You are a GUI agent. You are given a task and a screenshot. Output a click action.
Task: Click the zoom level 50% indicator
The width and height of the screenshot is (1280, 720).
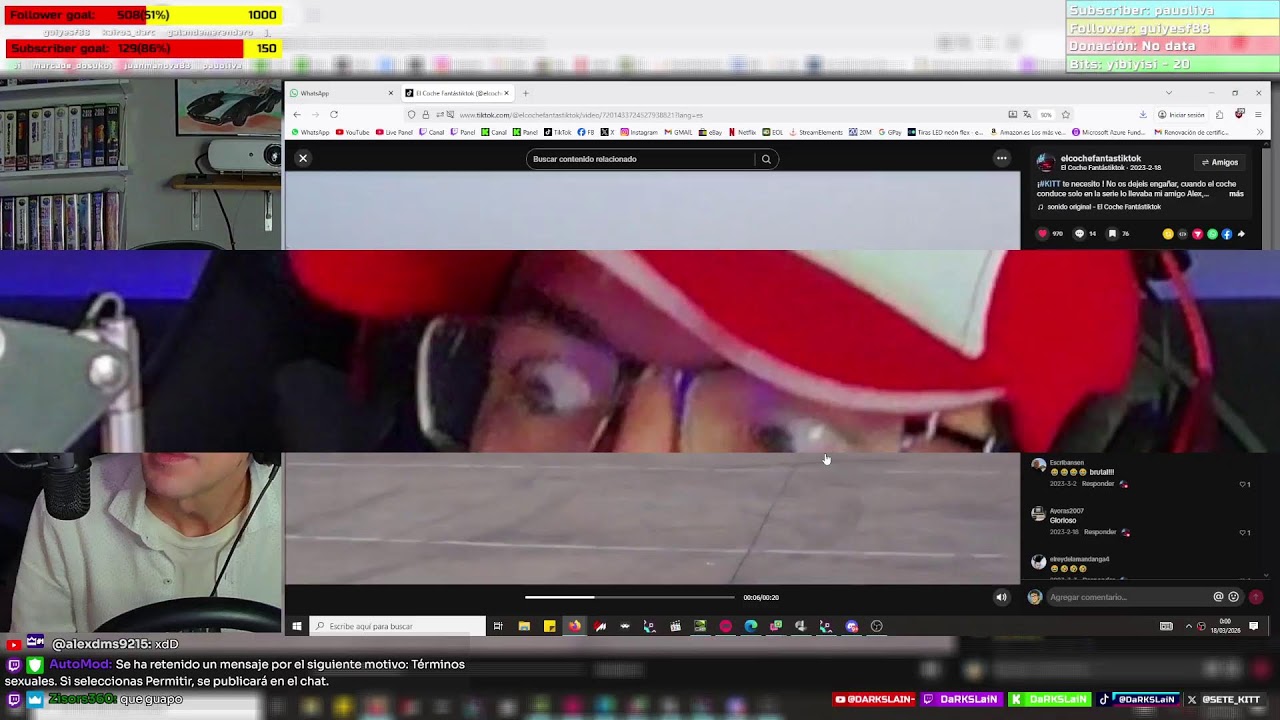(1046, 115)
